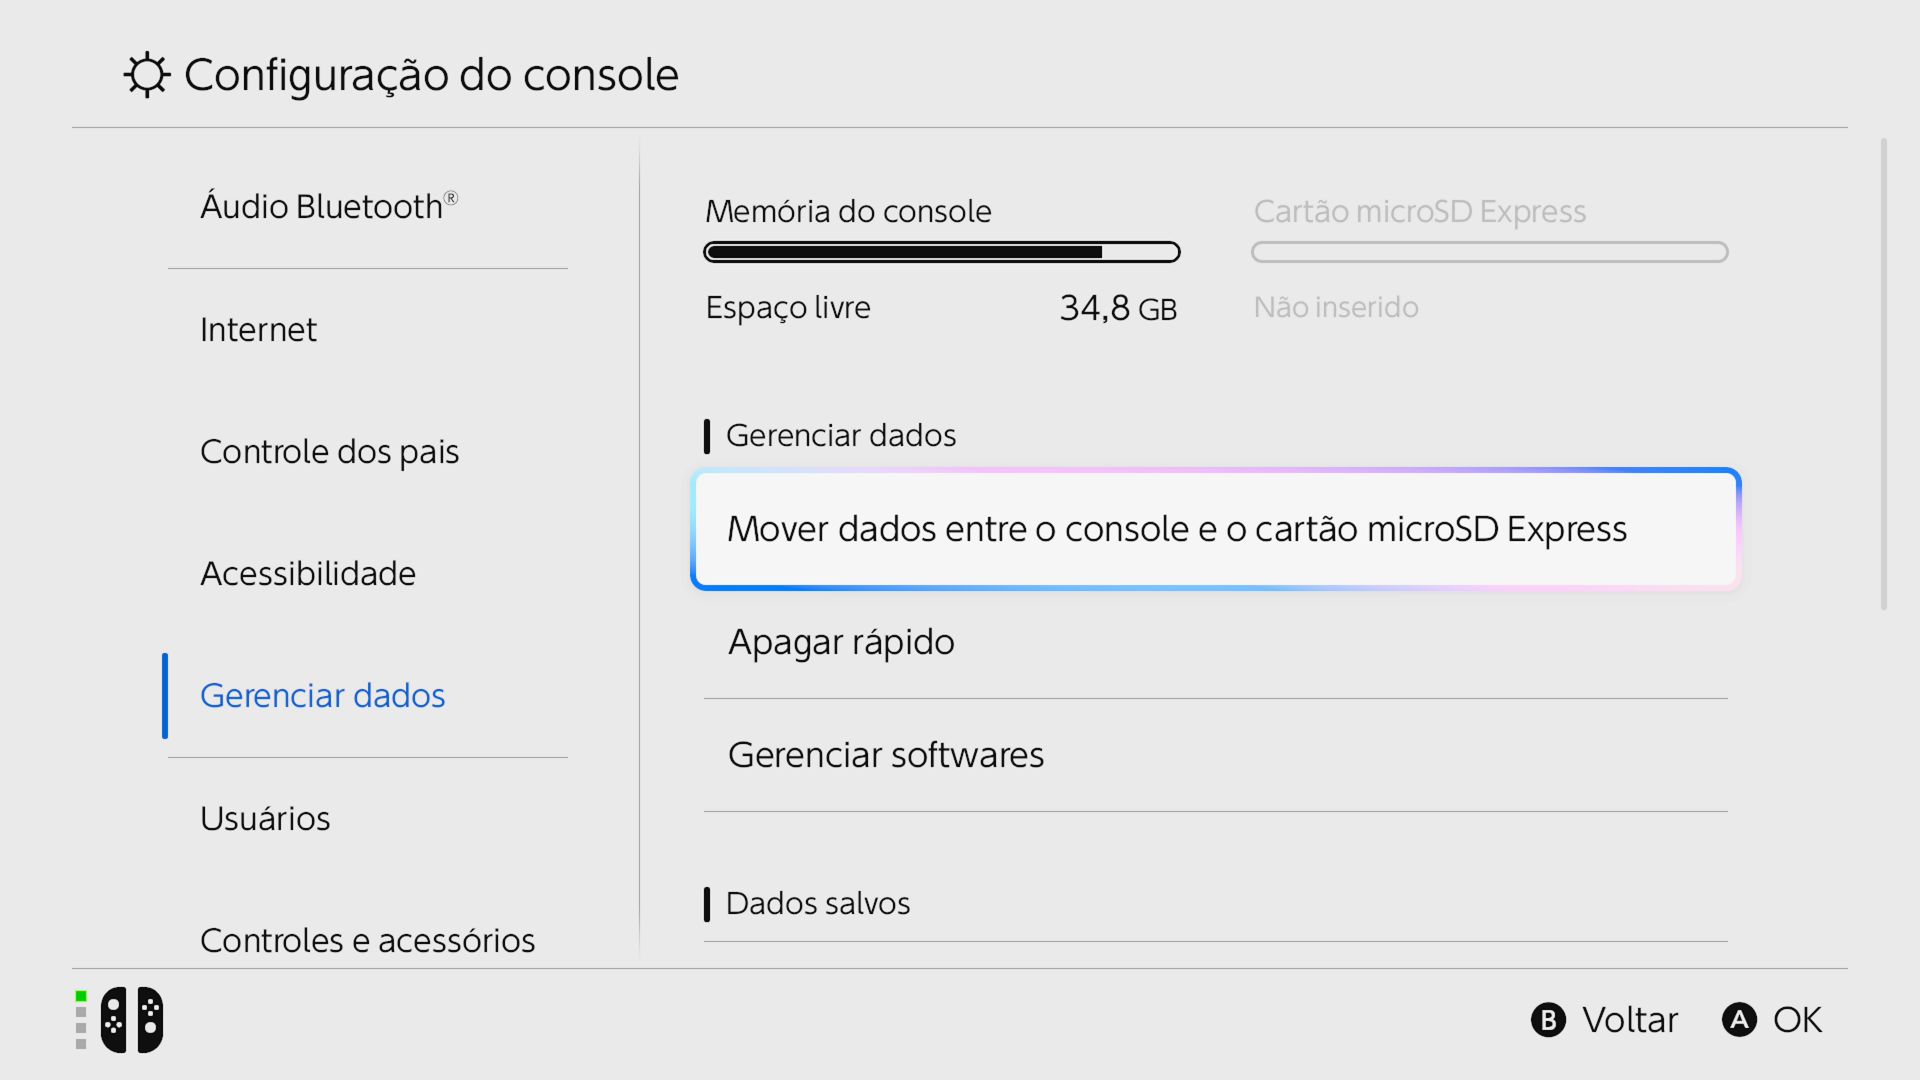Select Internet in the sidebar
1920x1080 pixels.
(258, 330)
